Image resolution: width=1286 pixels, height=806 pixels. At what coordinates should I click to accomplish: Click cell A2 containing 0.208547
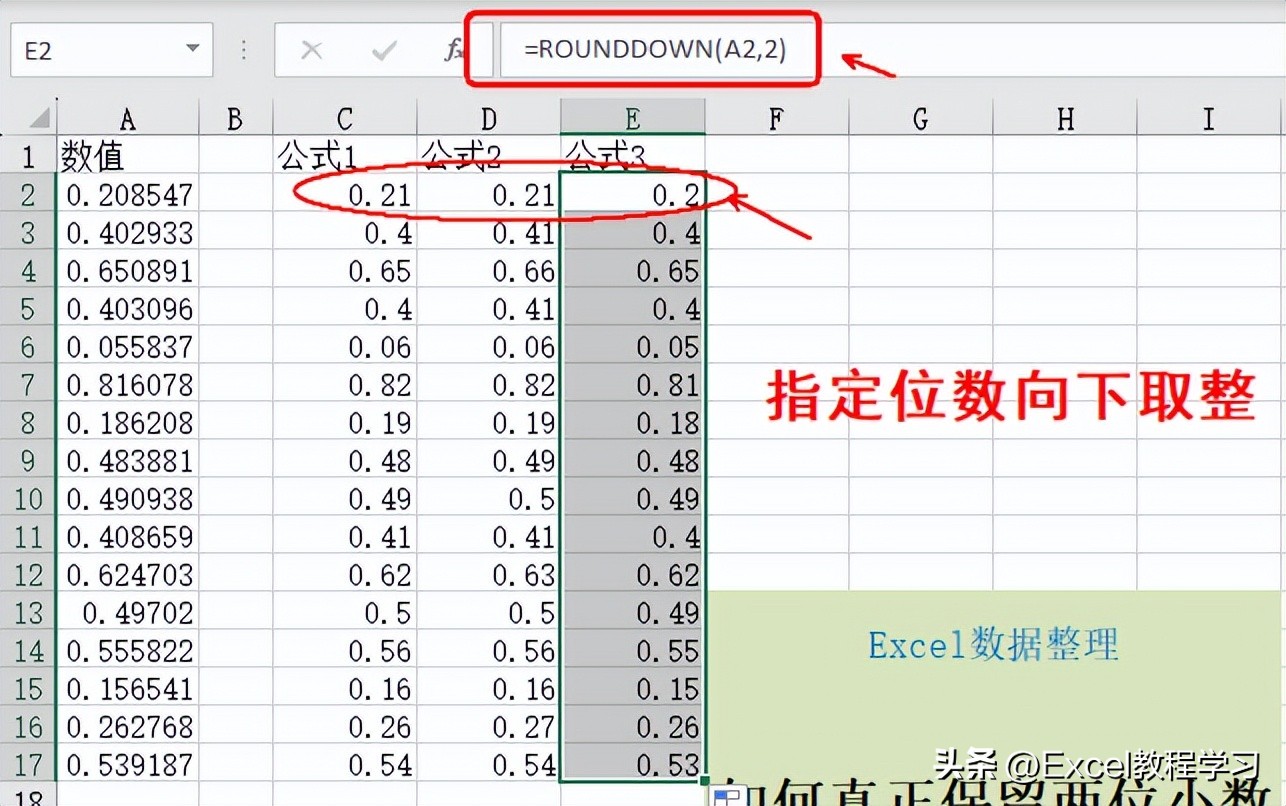(x=127, y=194)
